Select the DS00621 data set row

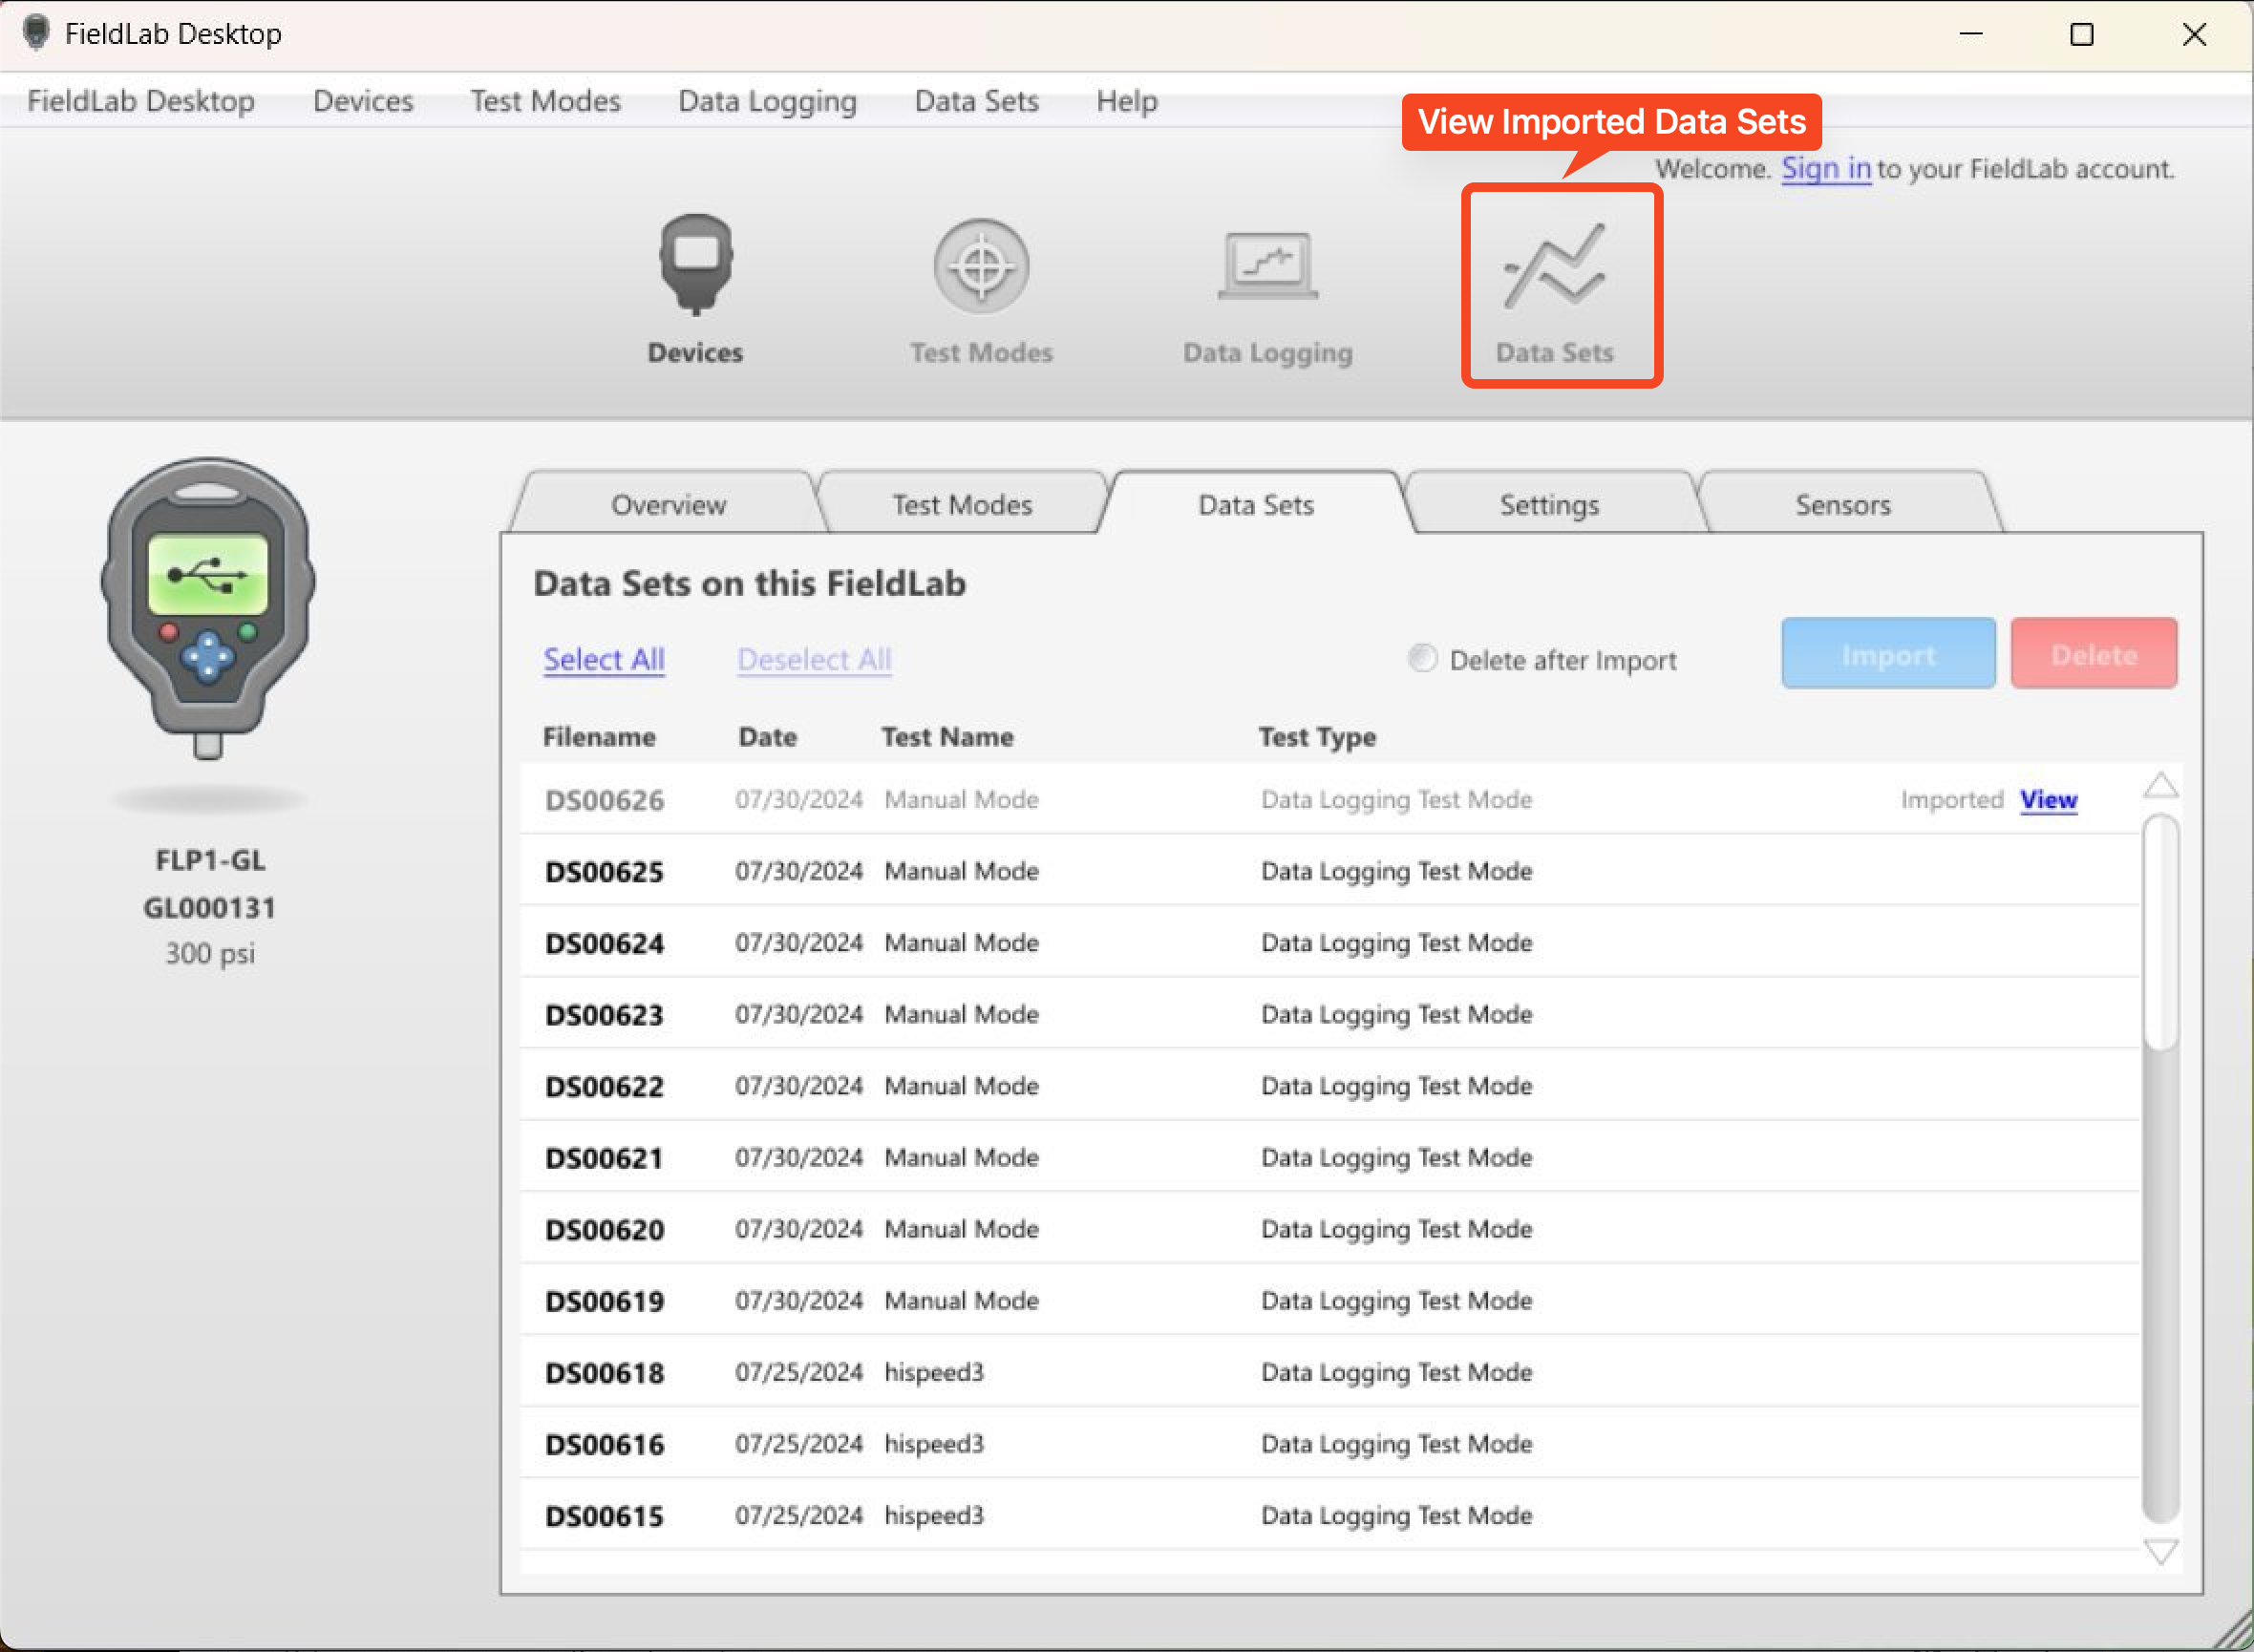(x=1330, y=1157)
